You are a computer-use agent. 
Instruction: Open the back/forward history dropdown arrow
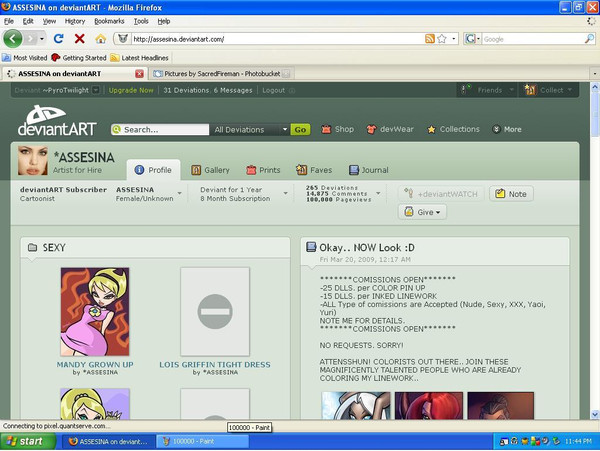pyautogui.click(x=42, y=39)
